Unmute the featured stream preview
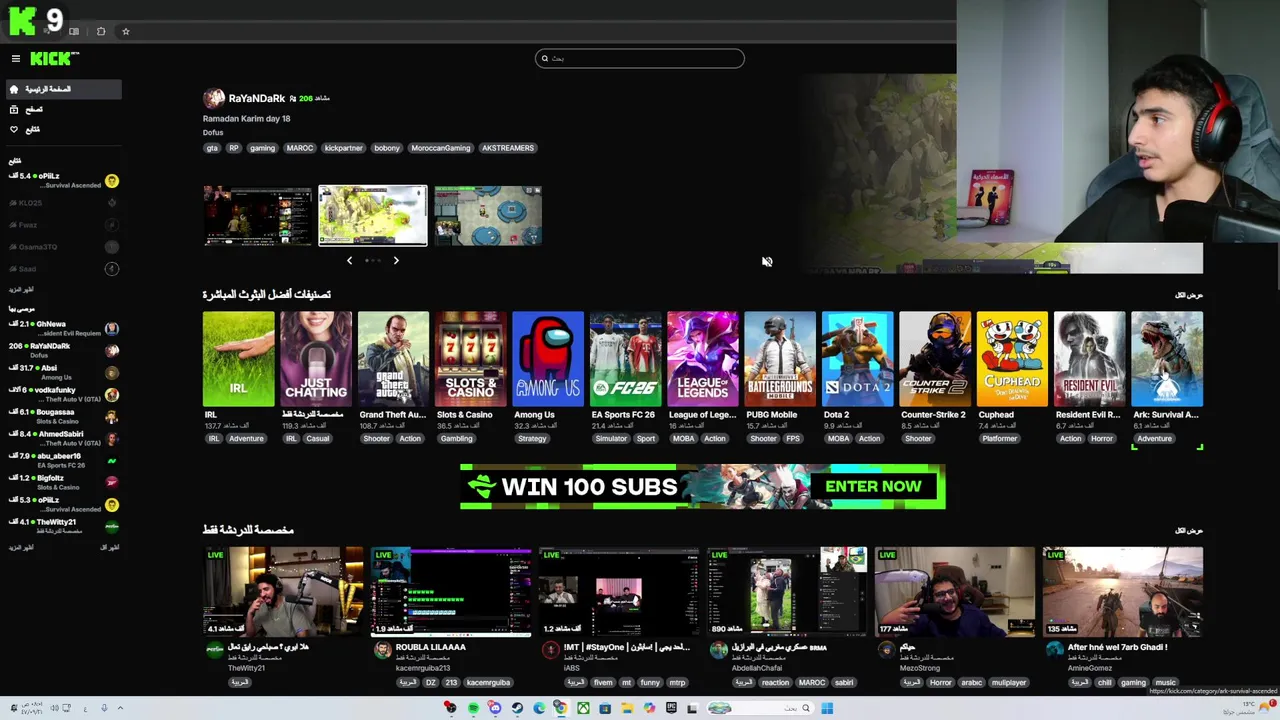 pyautogui.click(x=767, y=262)
